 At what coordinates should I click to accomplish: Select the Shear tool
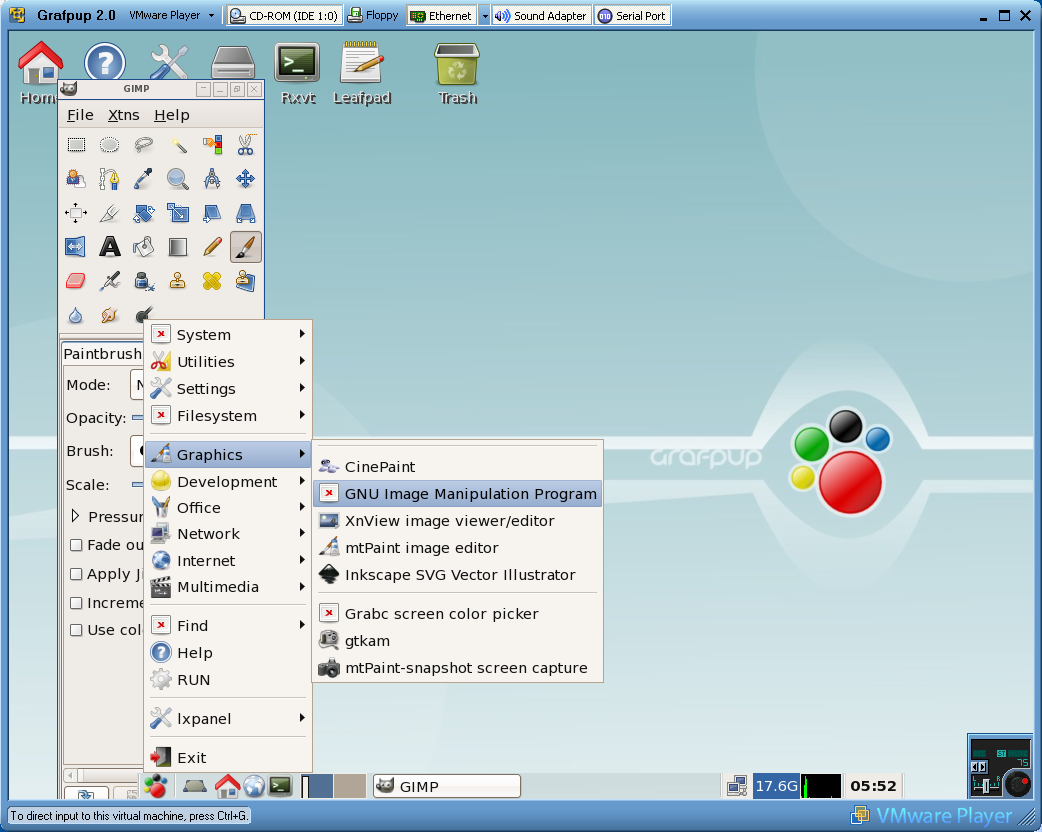click(212, 213)
